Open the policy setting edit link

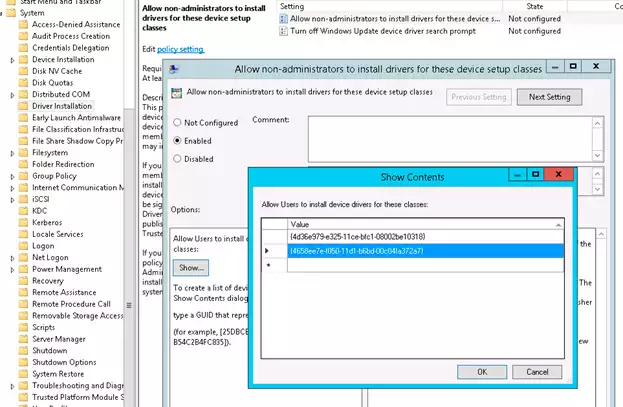181,49
